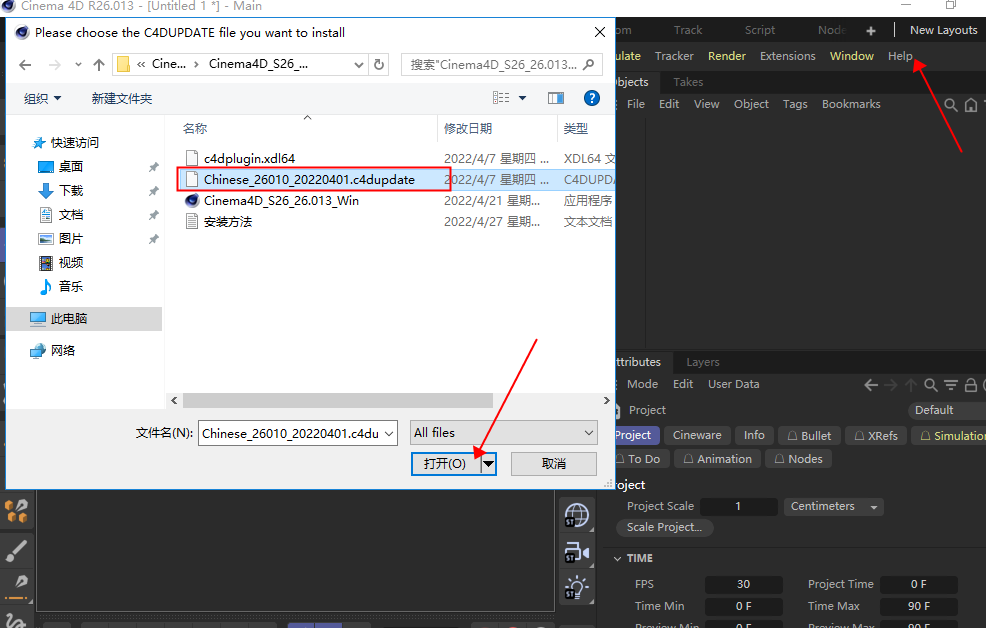This screenshot has width=986, height=628.
Task: Sort by the 修改日期 column header
Action: coord(468,129)
